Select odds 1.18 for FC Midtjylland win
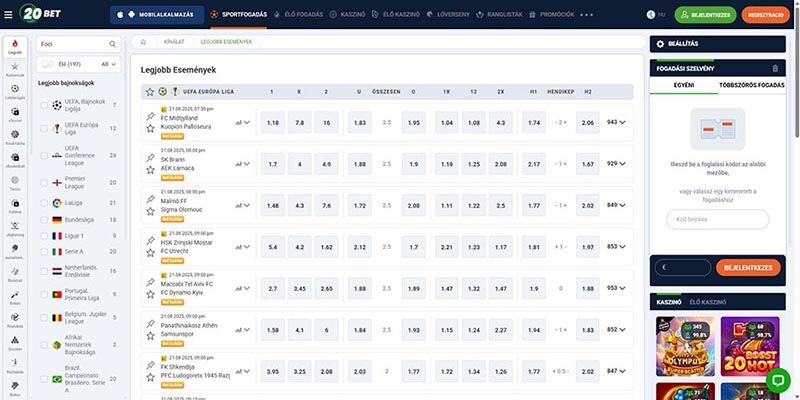The width and height of the screenshot is (800, 400). [273, 122]
